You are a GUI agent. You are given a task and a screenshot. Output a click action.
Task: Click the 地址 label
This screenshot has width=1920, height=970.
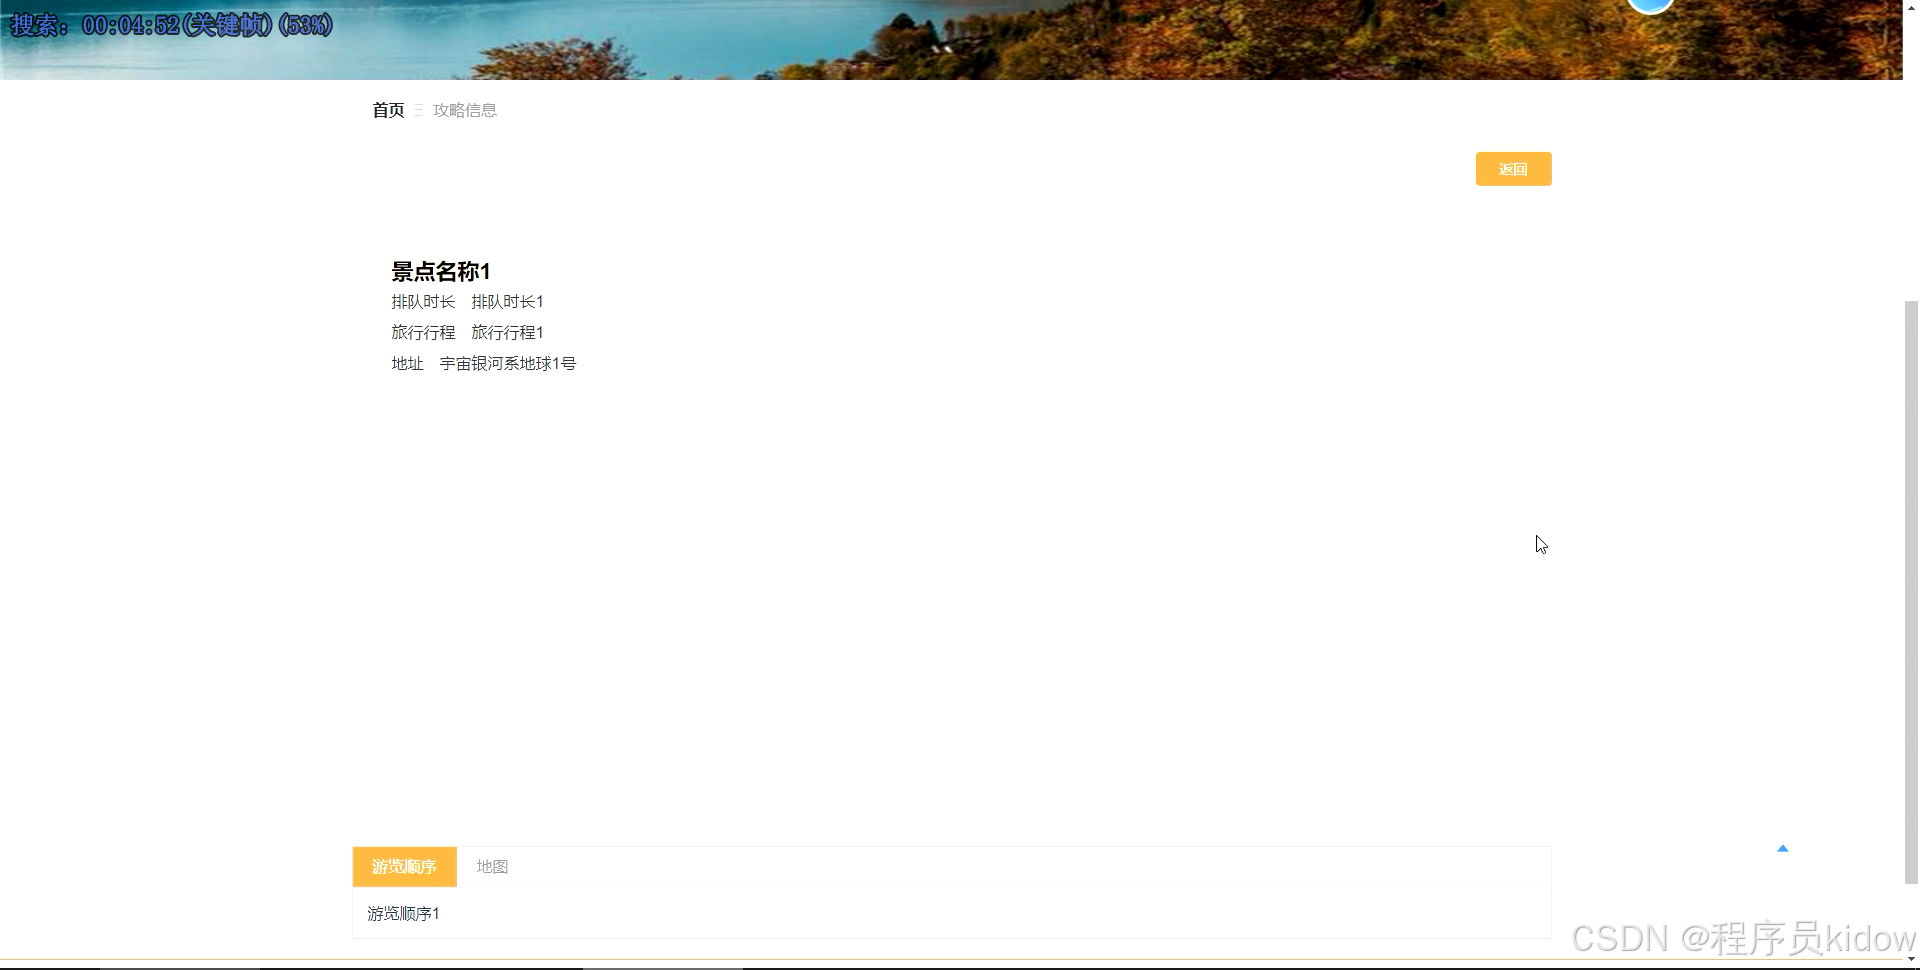407,364
